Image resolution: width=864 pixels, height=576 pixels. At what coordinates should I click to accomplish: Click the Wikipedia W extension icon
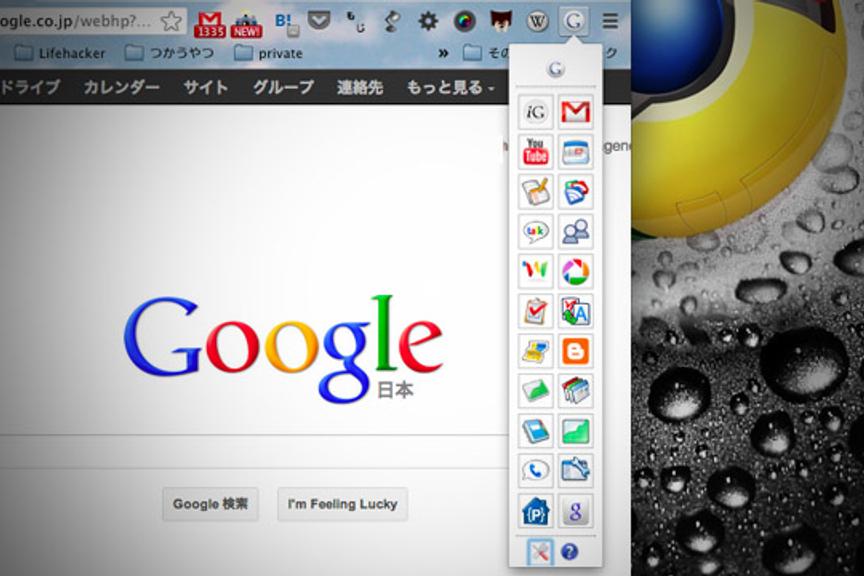pyautogui.click(x=537, y=21)
